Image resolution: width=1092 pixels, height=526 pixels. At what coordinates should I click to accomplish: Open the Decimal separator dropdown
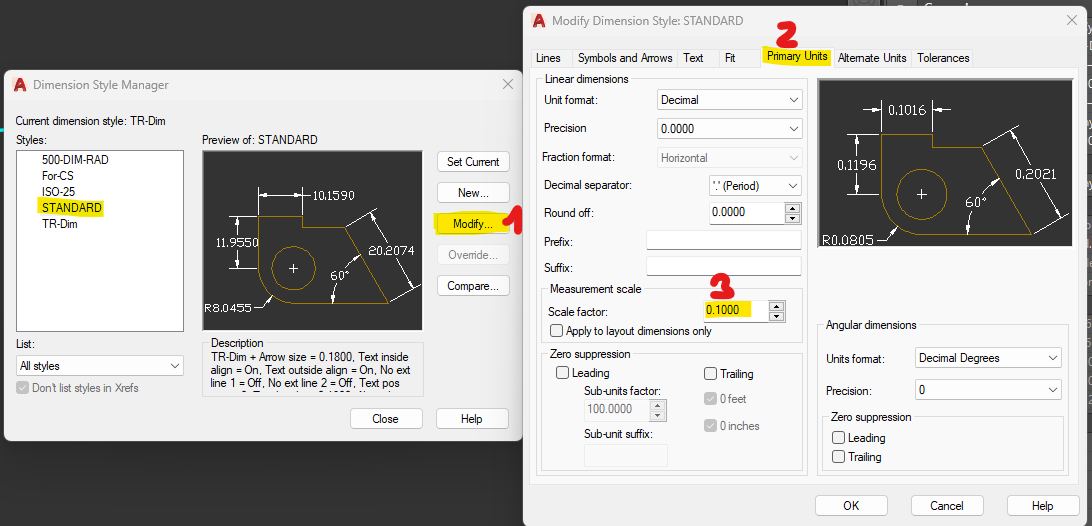[755, 185]
